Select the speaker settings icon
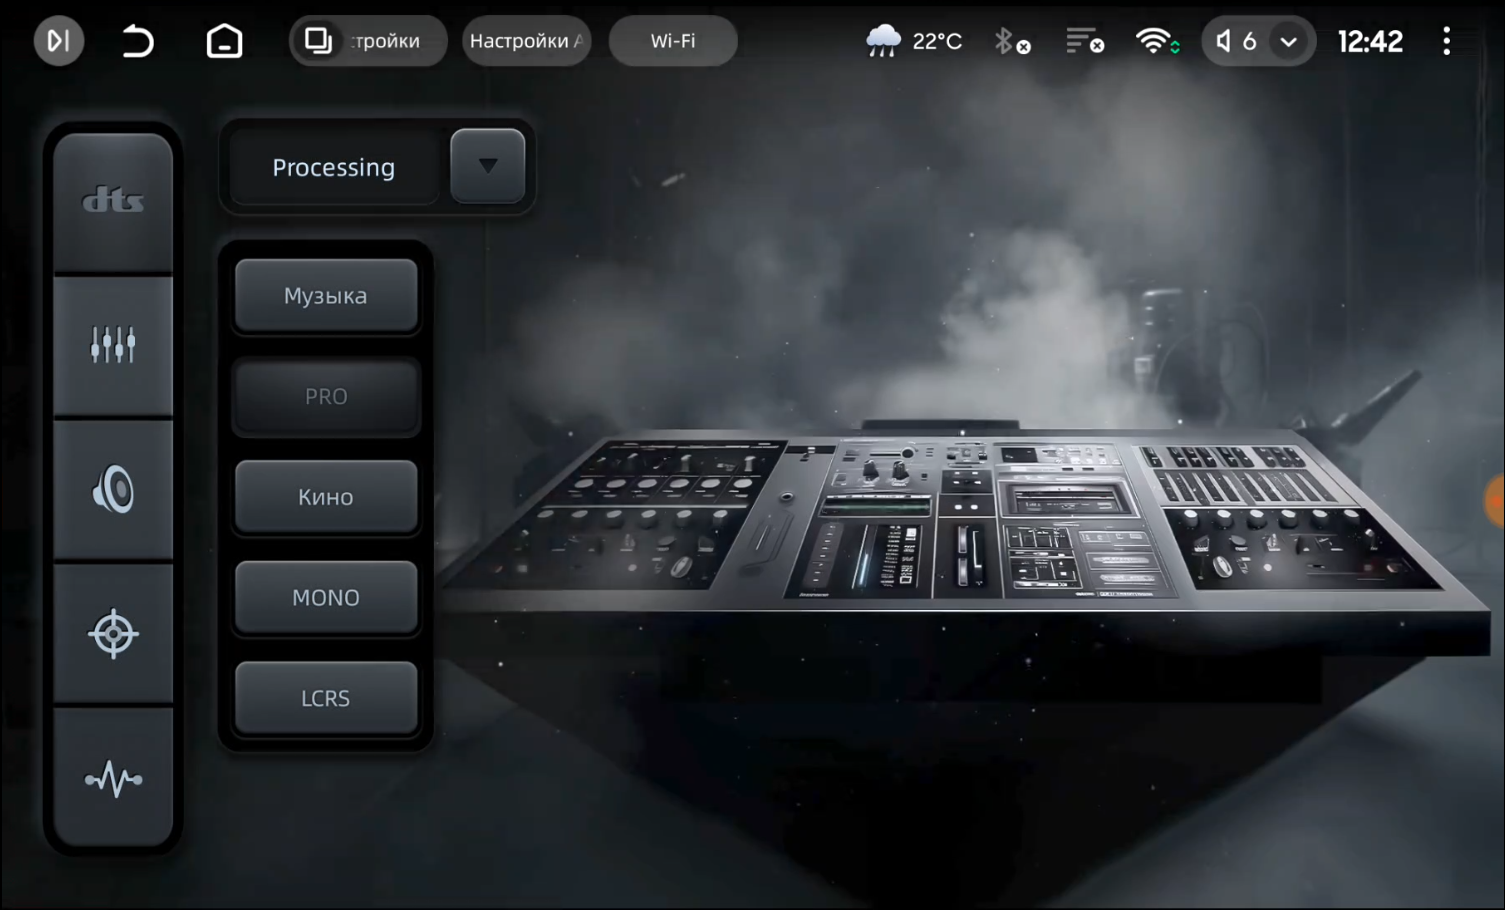The height and width of the screenshot is (910, 1505). (x=113, y=490)
